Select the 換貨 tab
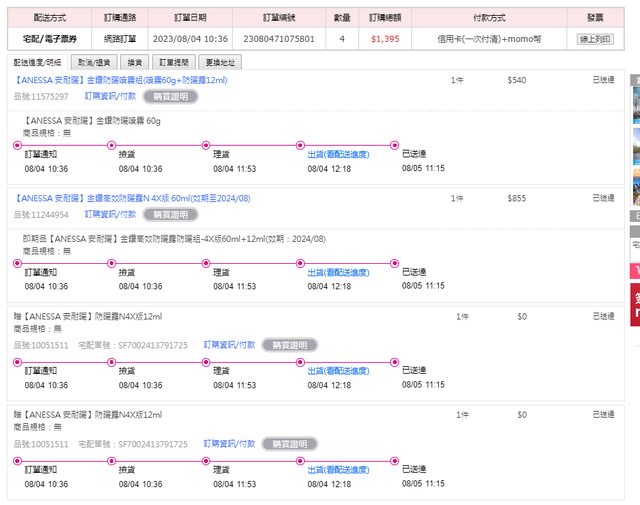Screen dimensions: 640x505 (x=135, y=62)
